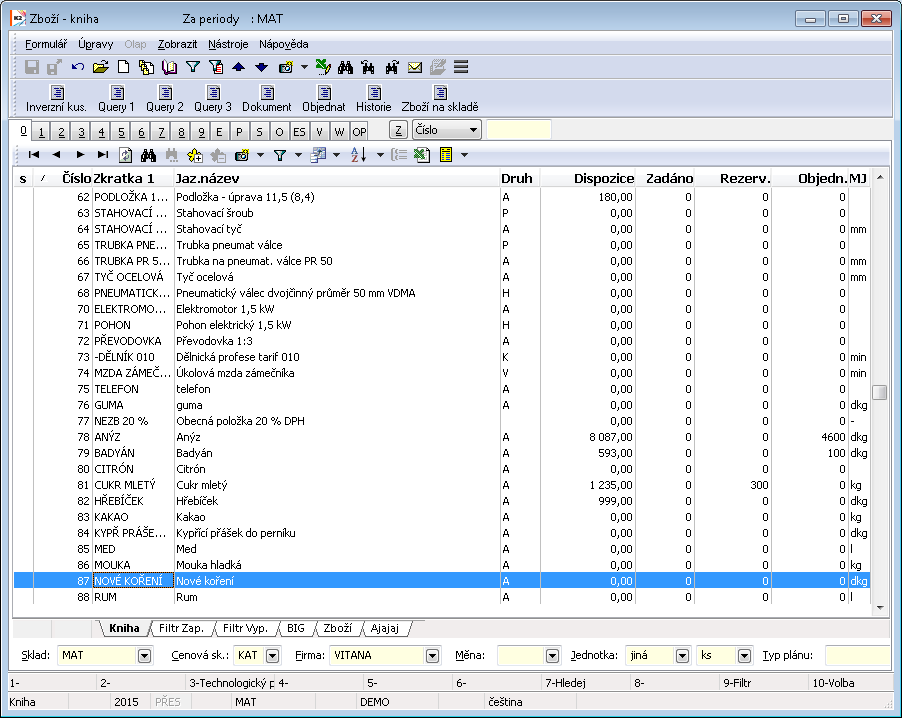
Task: Open the Jednotka 'jiná' dropdown arrow
Action: click(x=682, y=655)
